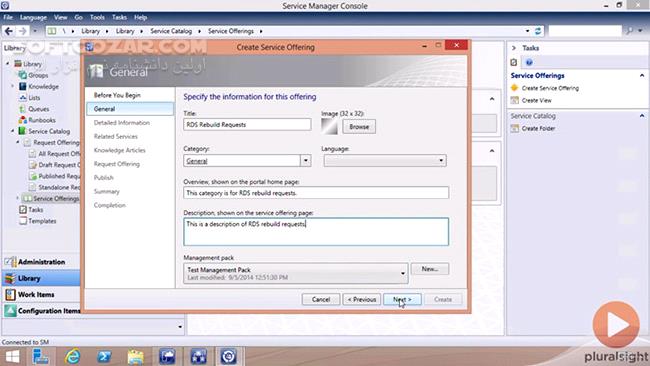Select Detailed Information wizard step
650x366 pixels.
point(122,123)
